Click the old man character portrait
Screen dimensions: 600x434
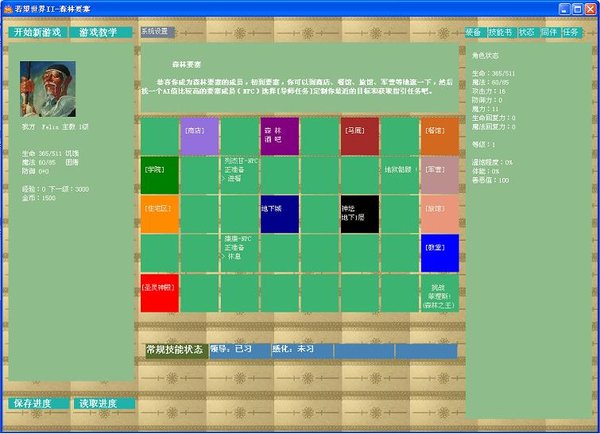tap(48, 89)
